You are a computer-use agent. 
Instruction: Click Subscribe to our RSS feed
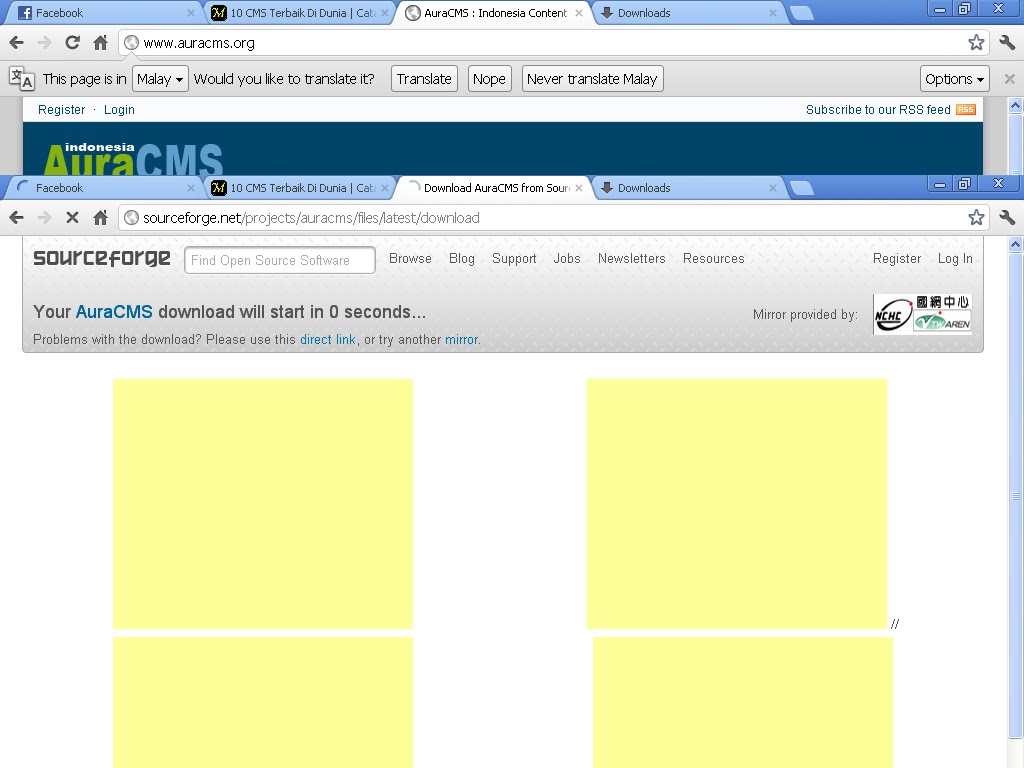(x=878, y=110)
